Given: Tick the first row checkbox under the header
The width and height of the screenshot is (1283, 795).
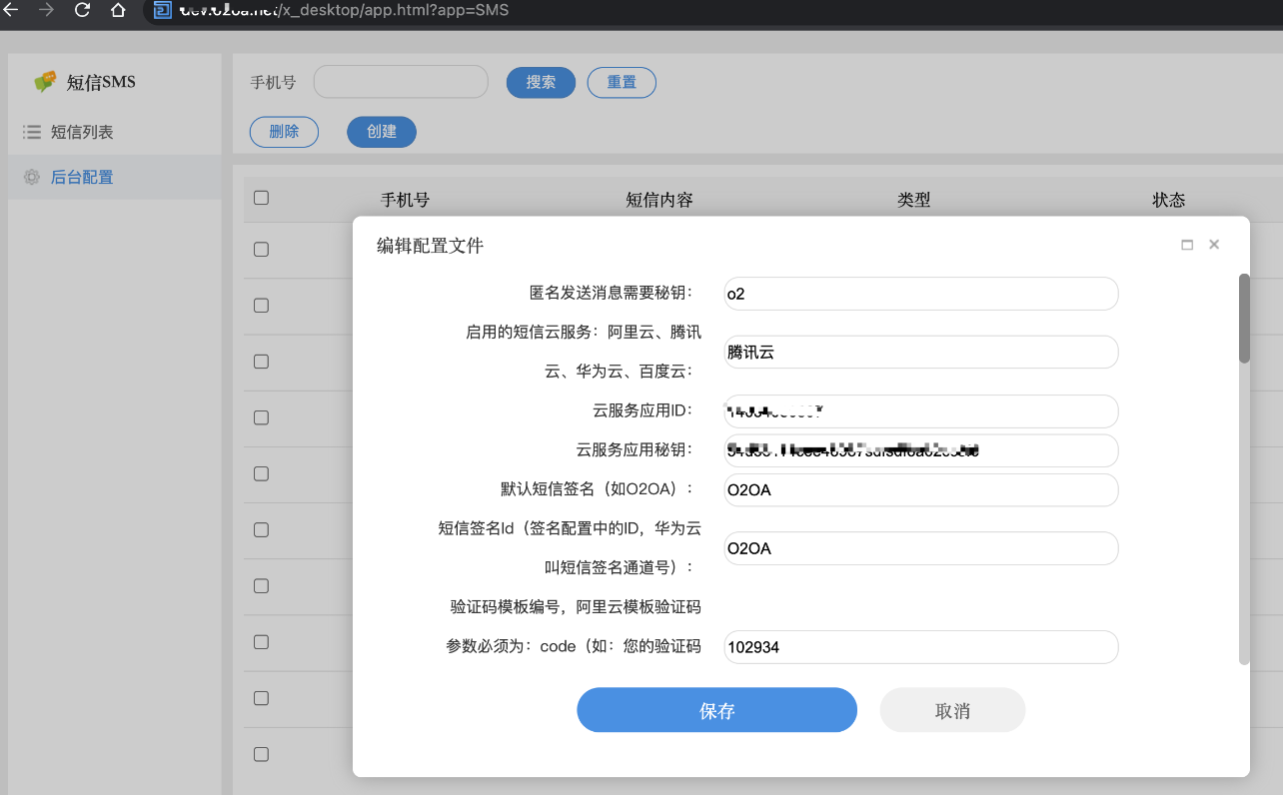Looking at the screenshot, I should 261,249.
